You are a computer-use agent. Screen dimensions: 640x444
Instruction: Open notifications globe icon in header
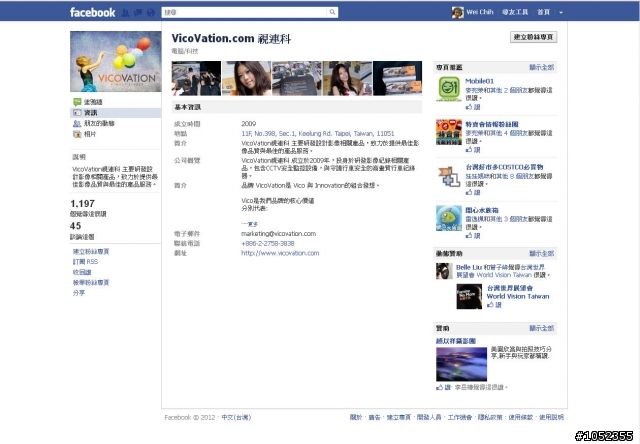(151, 13)
